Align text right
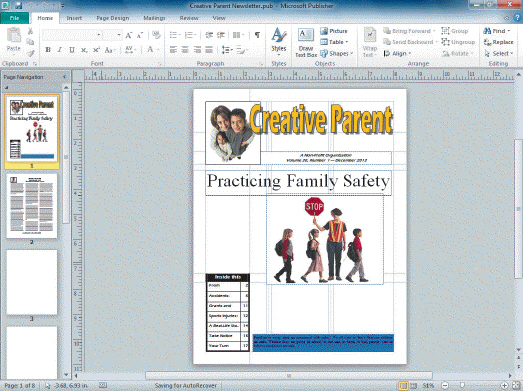Screen dimensions: 523x391 pos(197,50)
